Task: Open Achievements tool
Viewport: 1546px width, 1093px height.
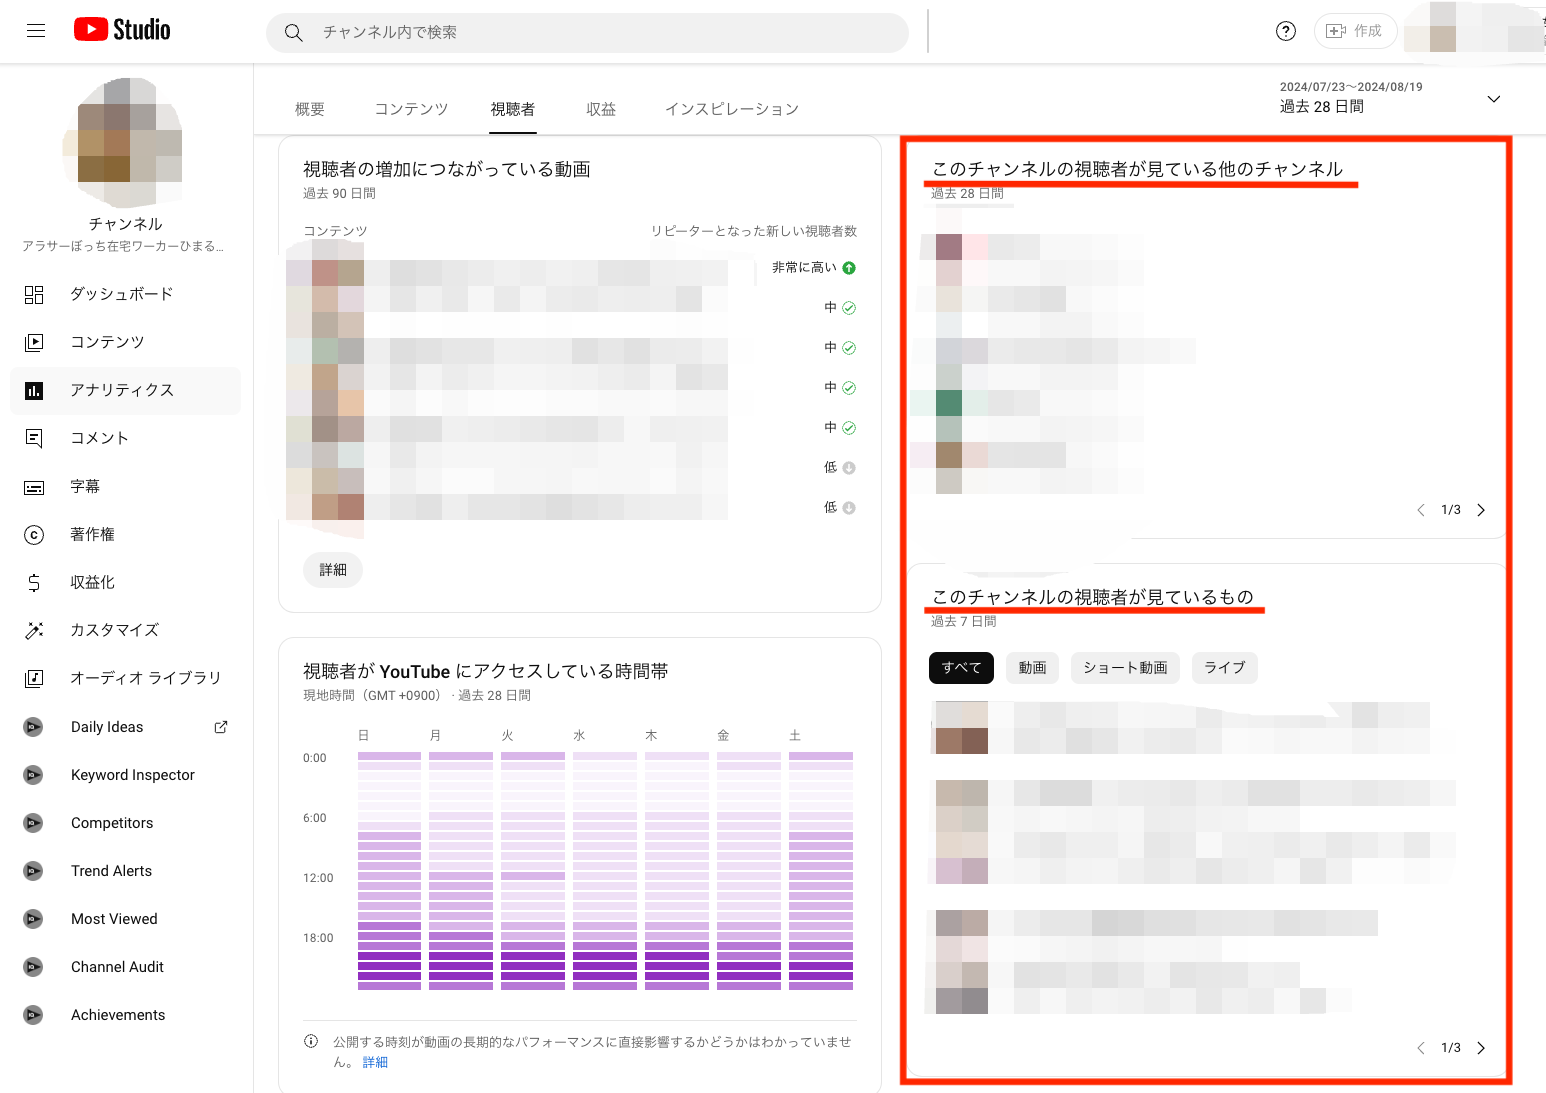Action: point(125,1015)
